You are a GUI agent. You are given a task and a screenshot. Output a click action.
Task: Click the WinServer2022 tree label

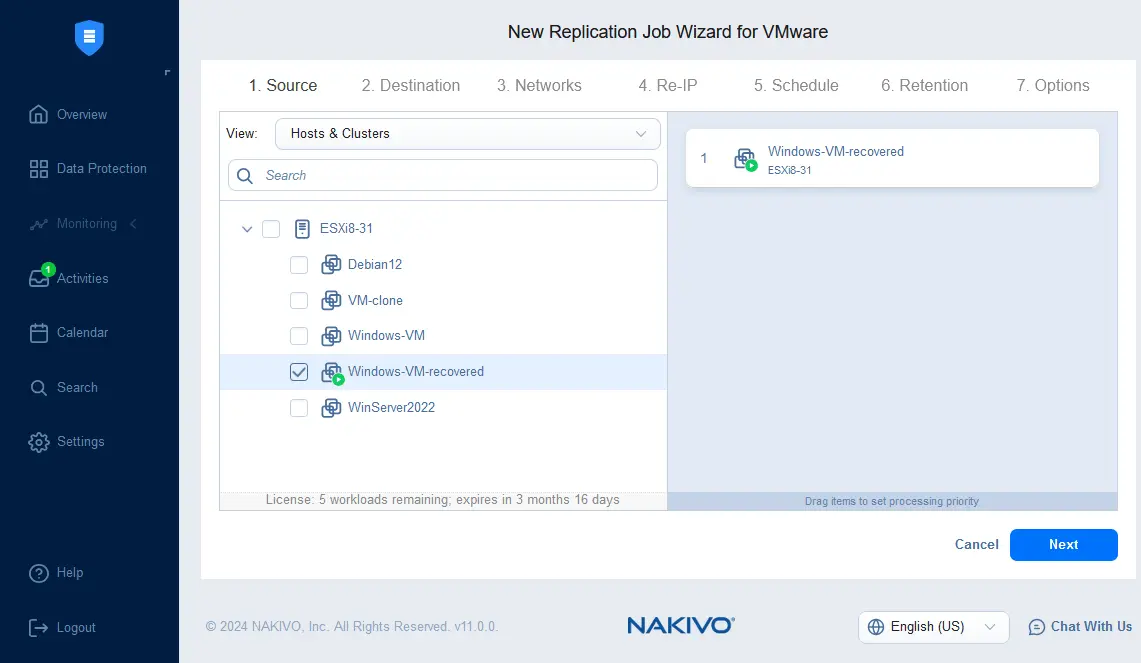[x=391, y=408]
